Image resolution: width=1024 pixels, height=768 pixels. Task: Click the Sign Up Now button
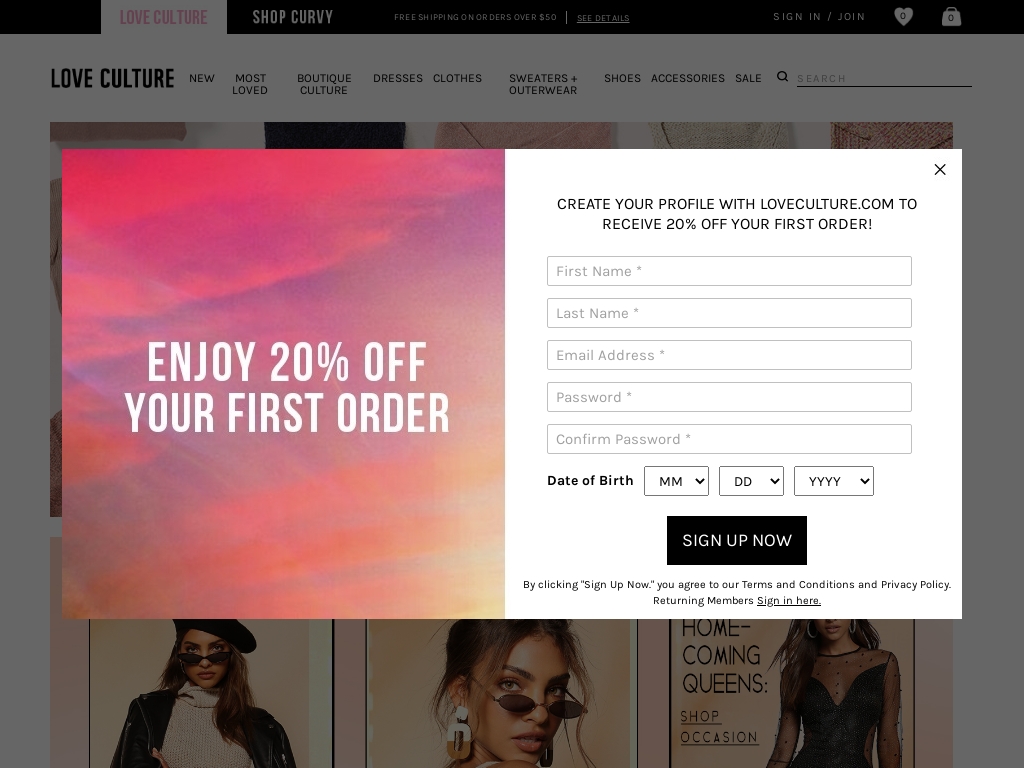(x=737, y=541)
